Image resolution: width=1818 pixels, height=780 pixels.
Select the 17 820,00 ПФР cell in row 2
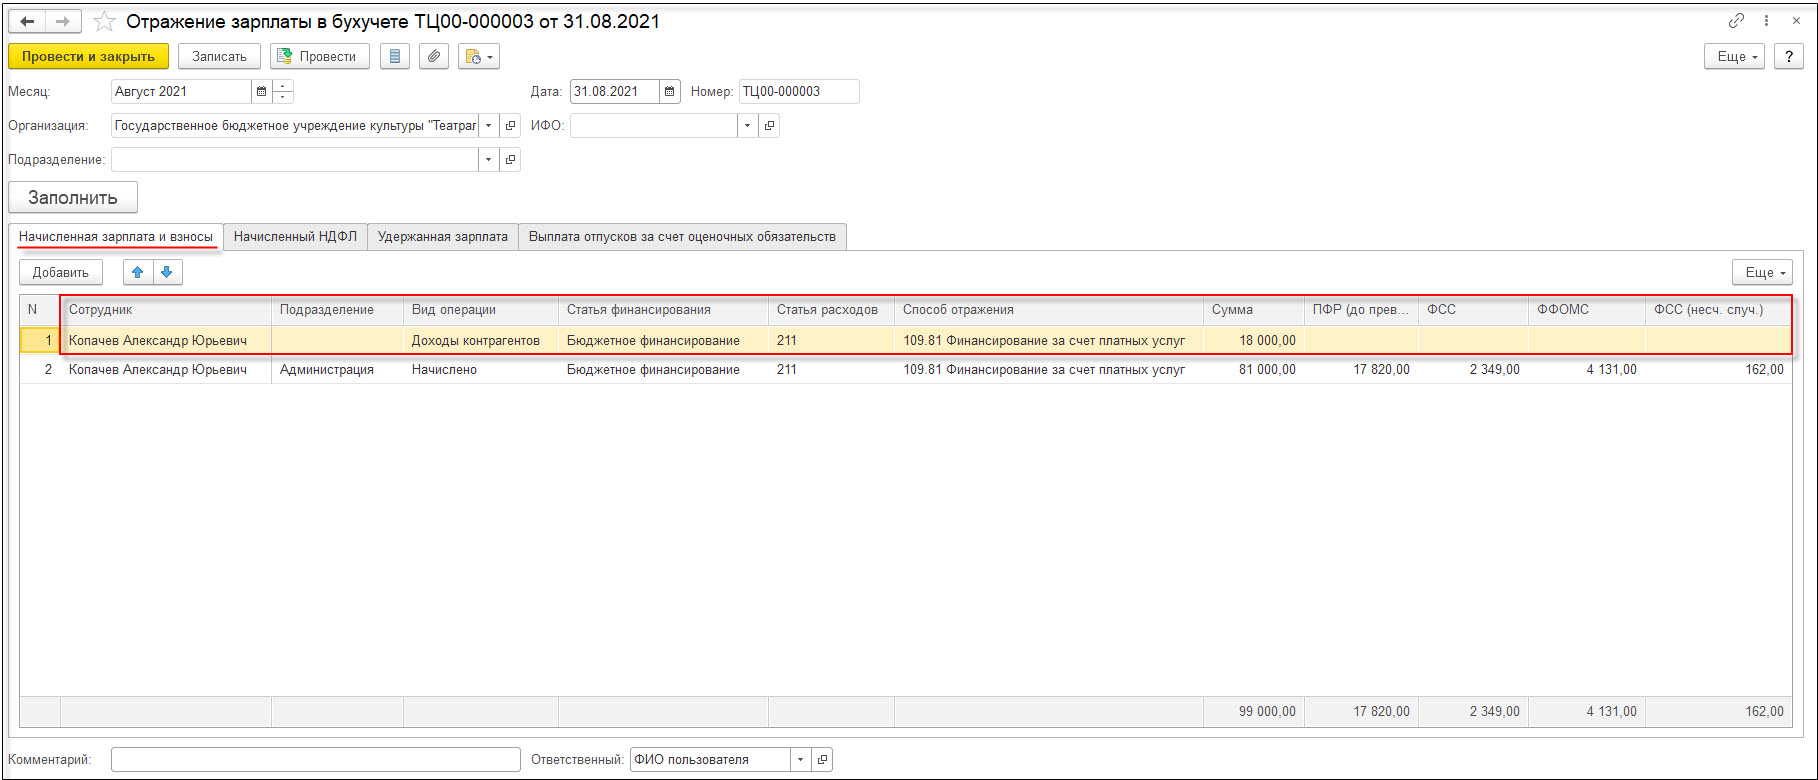(1361, 369)
